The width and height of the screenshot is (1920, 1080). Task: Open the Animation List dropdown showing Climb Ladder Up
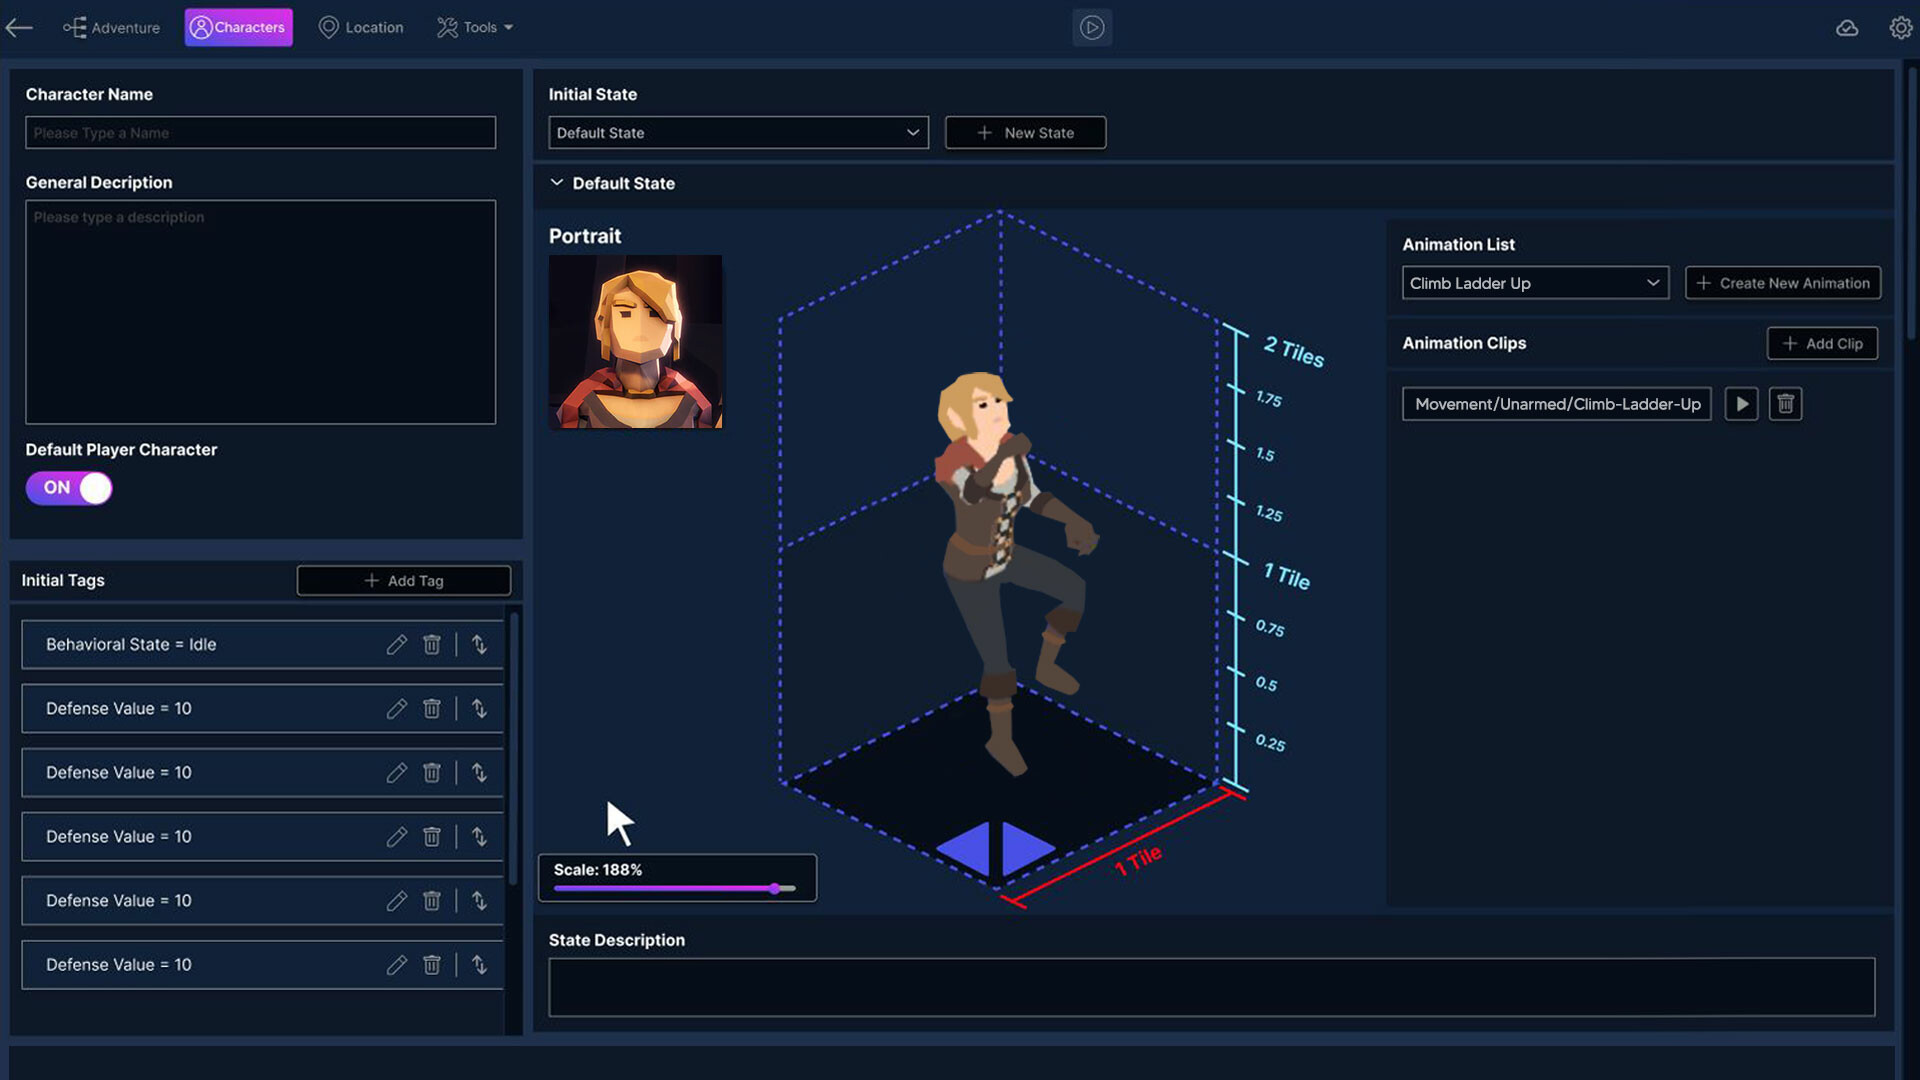[1534, 283]
